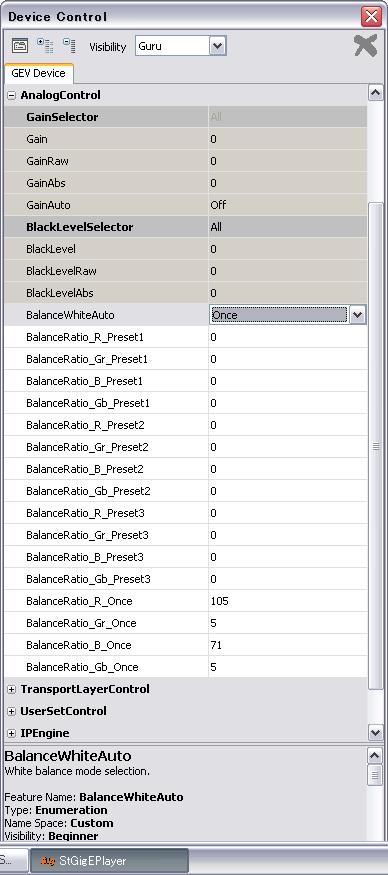Screen dimensions: 388x875
Task: Select BalanceRatio_Gb_Preset3 row
Action: (x=185, y=579)
